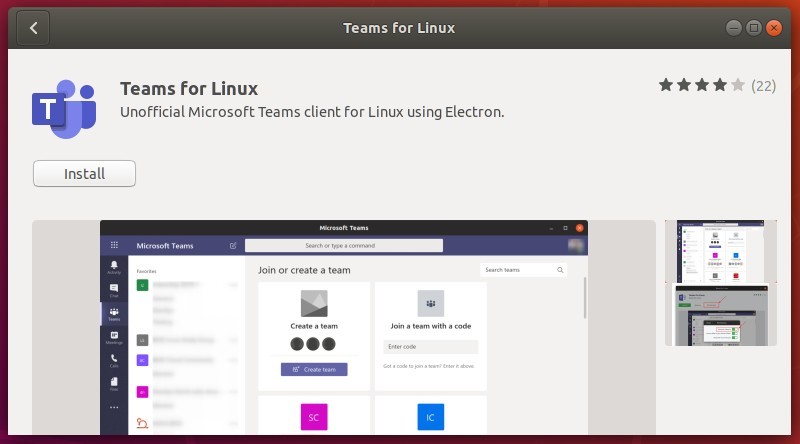Image resolution: width=800 pixels, height=444 pixels.
Task: Click the 'Teams for Linux' window title bar text
Action: [x=399, y=28]
